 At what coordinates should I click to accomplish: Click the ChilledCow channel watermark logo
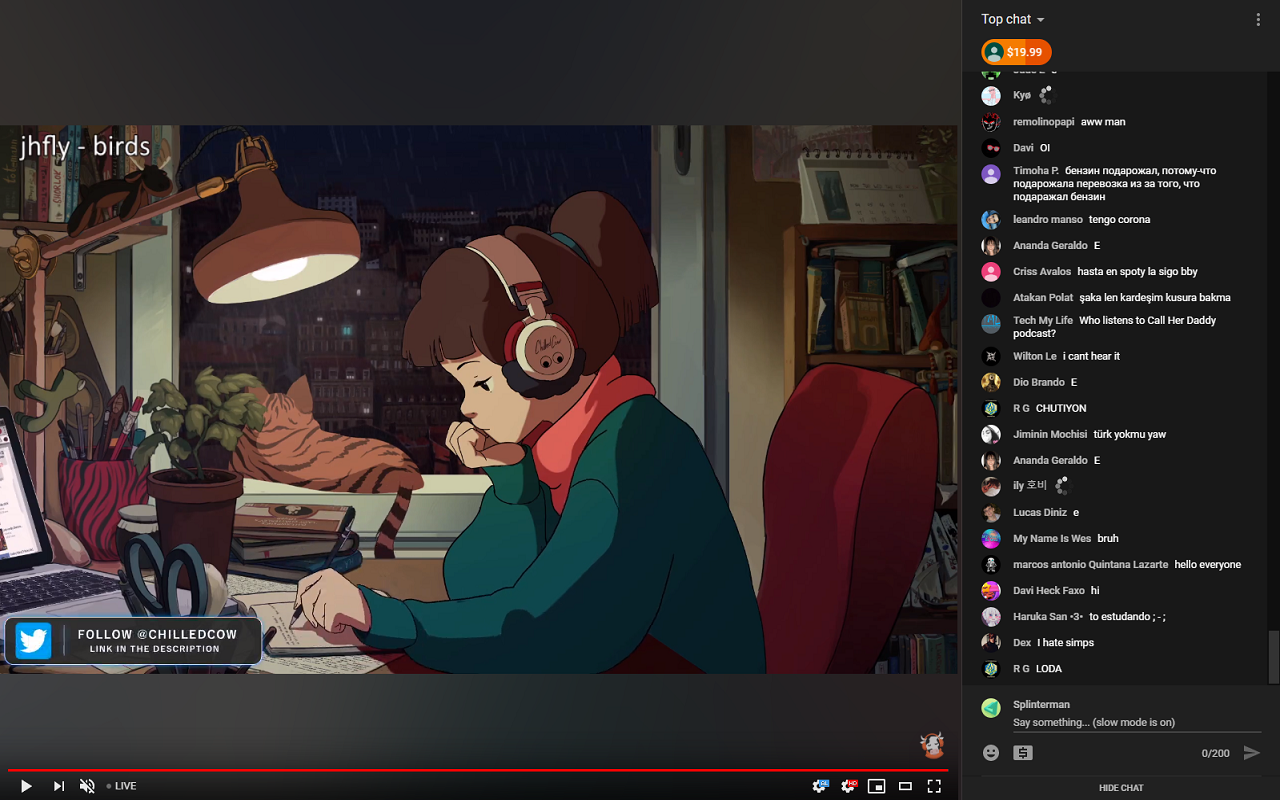pos(932,745)
